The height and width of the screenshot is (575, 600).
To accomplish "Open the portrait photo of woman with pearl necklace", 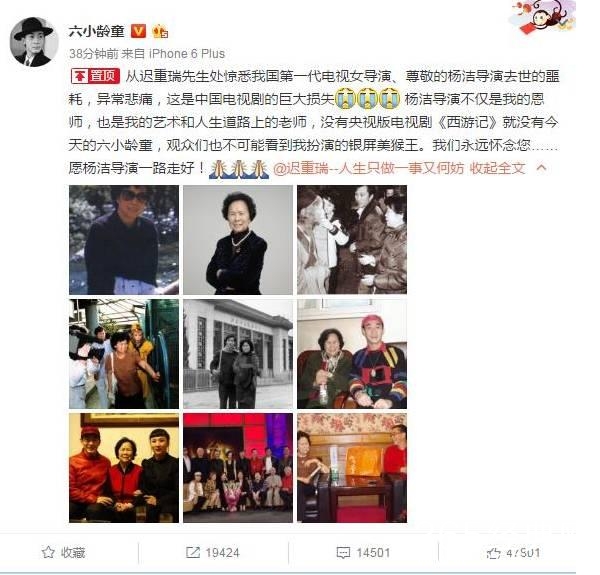I will (x=238, y=239).
